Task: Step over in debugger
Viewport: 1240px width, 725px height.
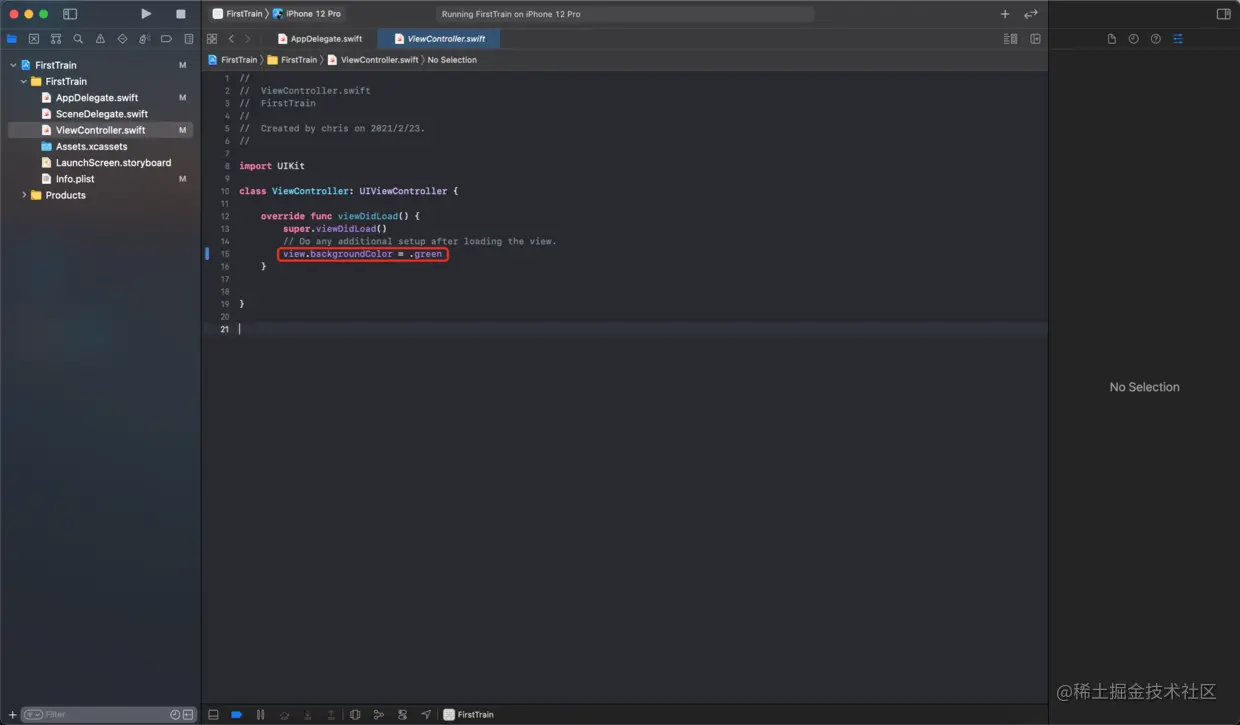Action: click(x=285, y=715)
